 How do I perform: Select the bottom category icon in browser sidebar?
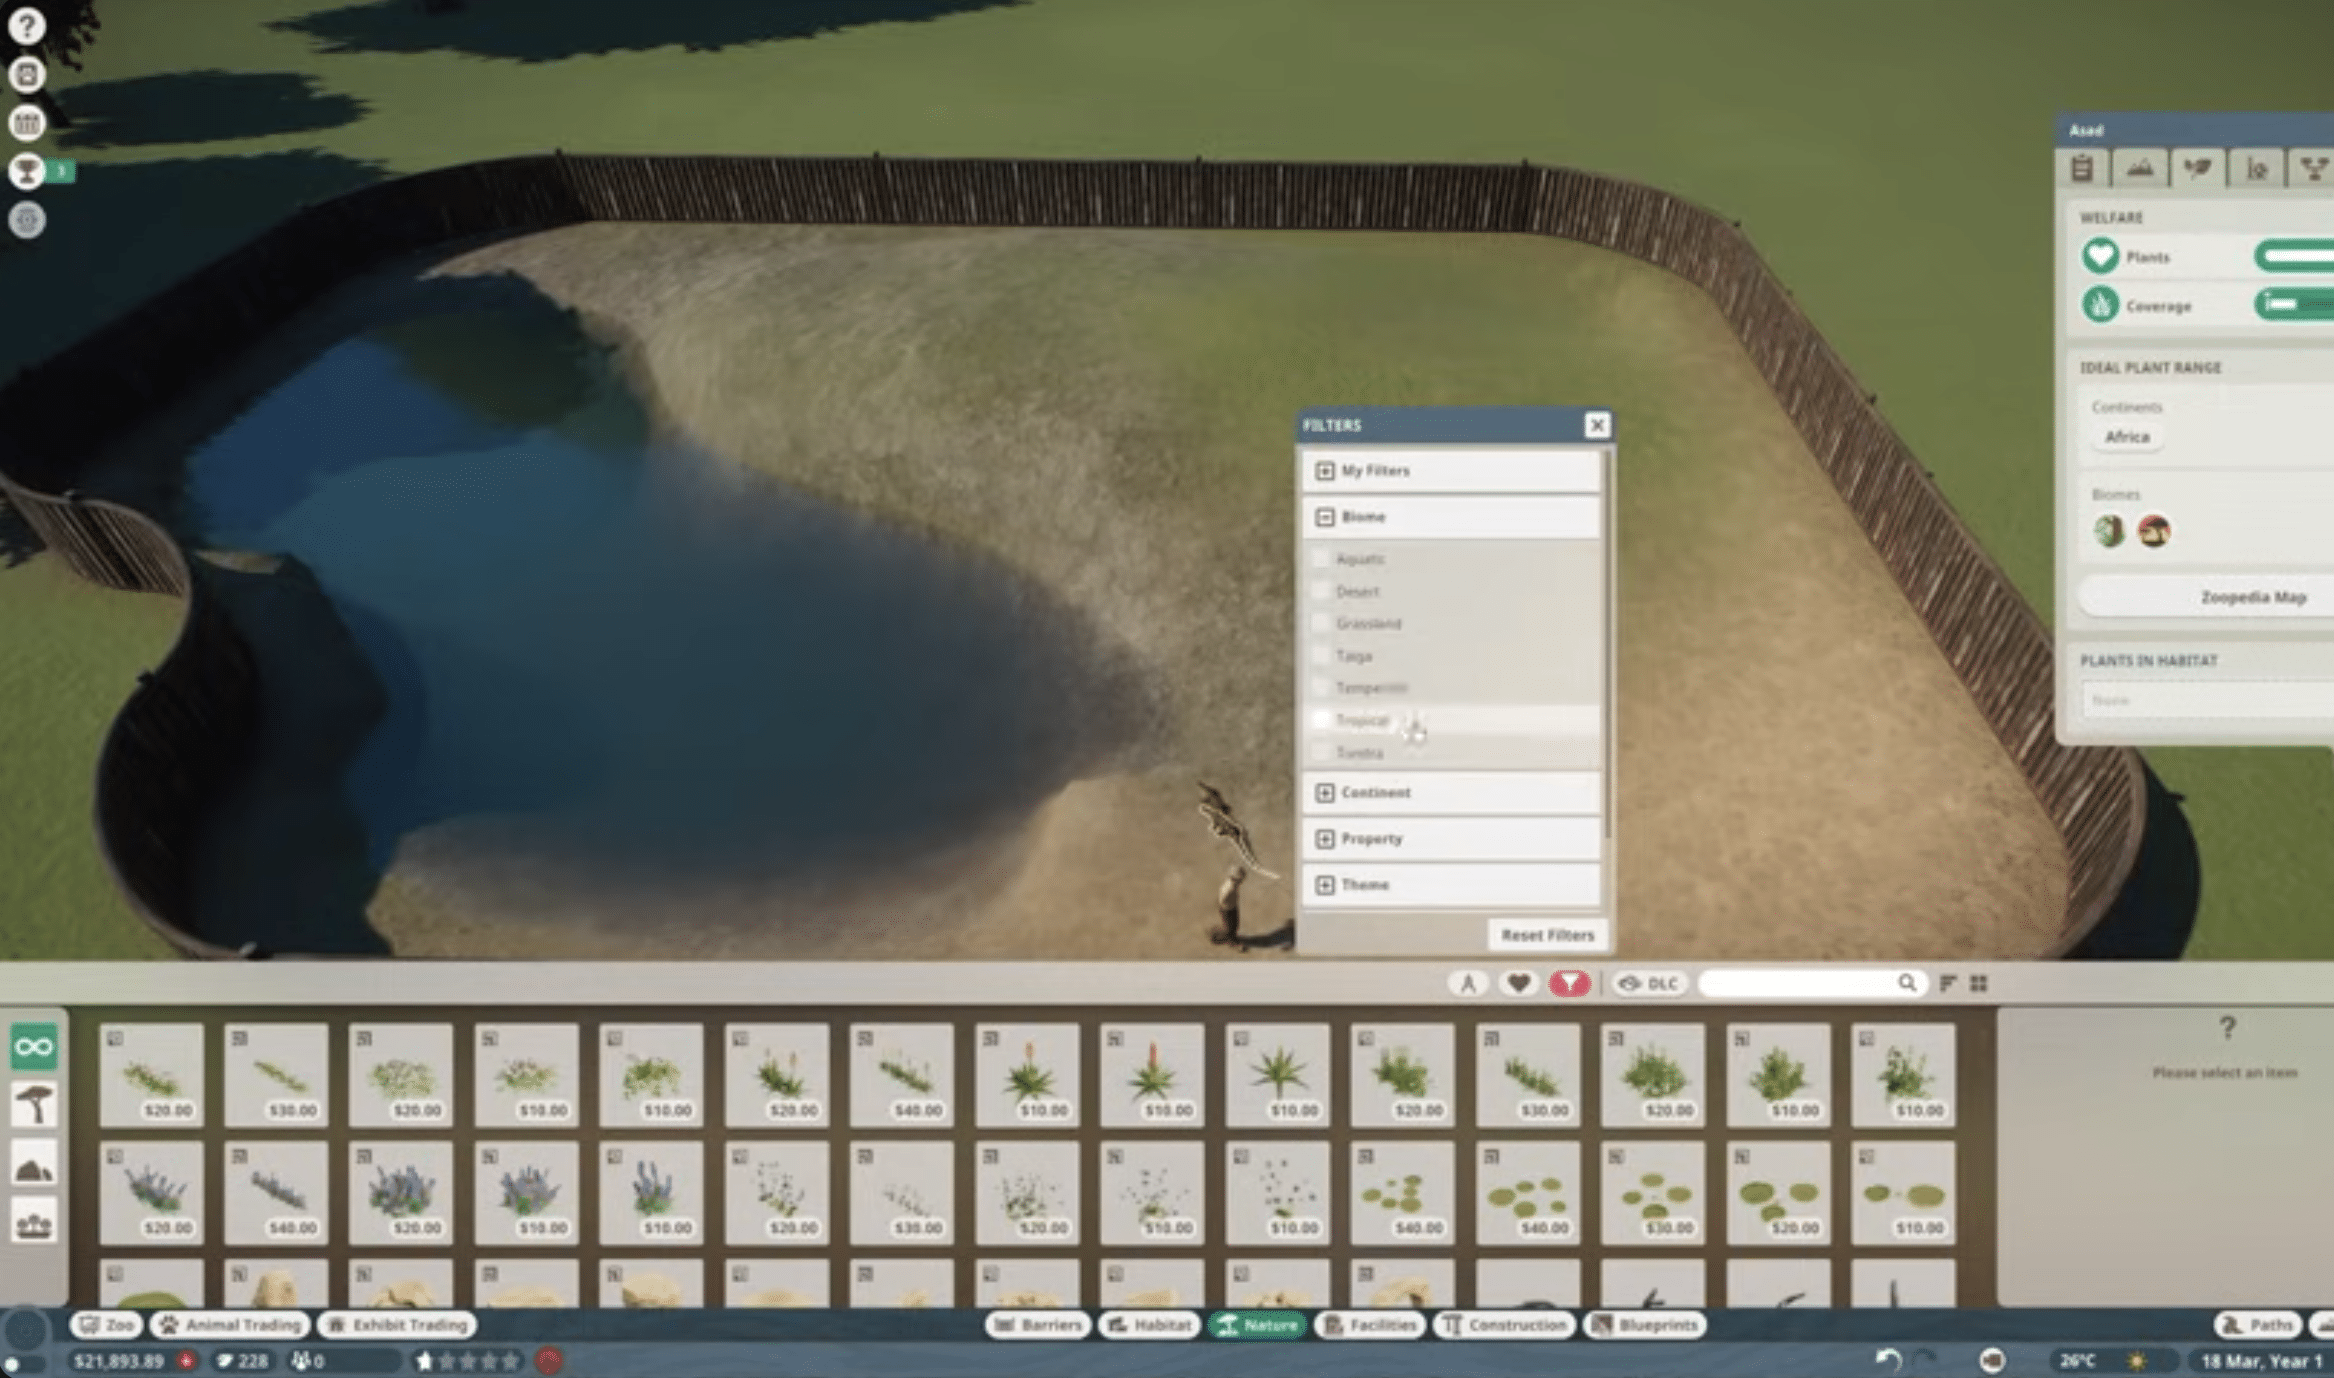pos(34,1223)
